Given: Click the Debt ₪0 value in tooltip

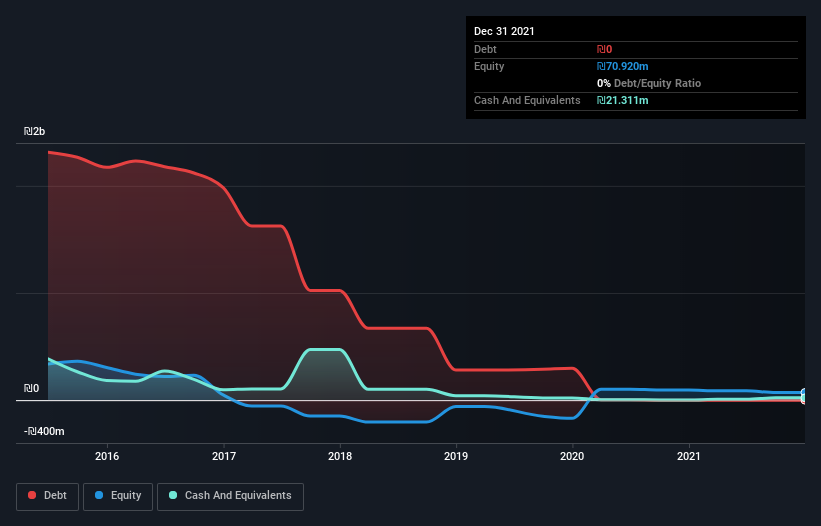Looking at the screenshot, I should [x=604, y=49].
